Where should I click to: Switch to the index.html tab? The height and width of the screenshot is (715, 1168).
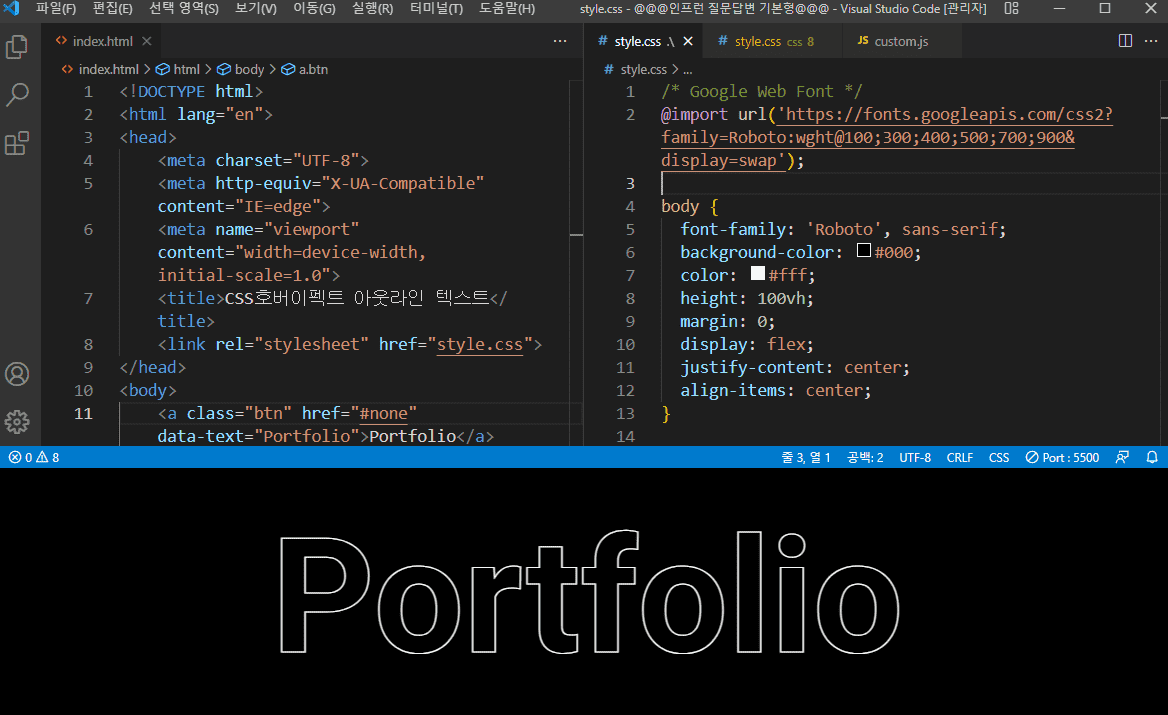[102, 41]
